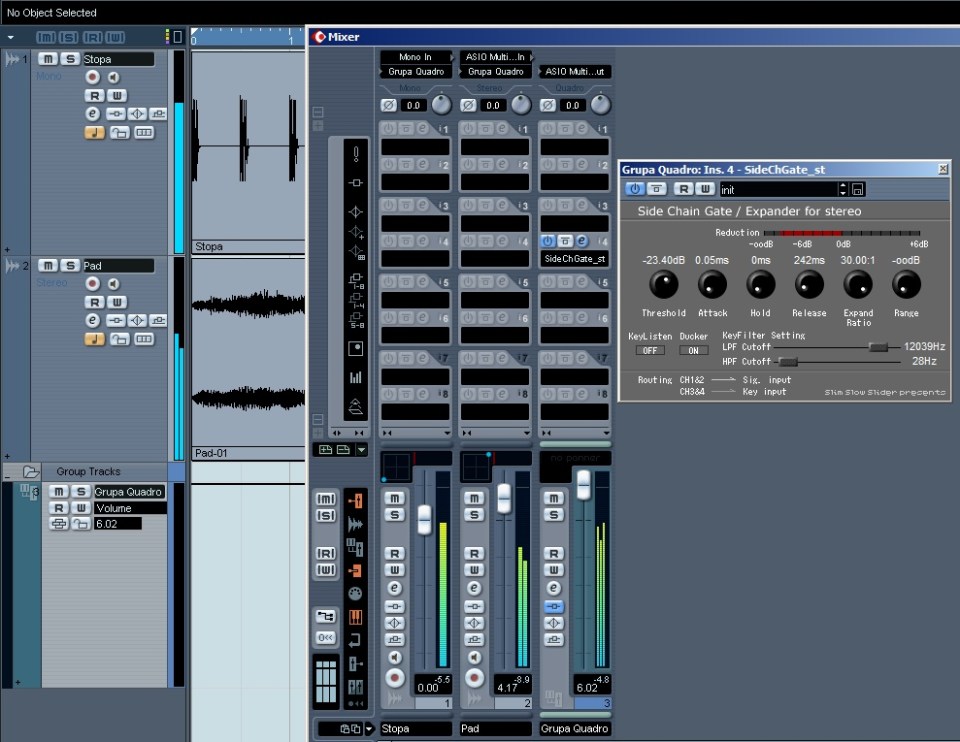Turn off Ducker ON switch in gate plugin
Image resolution: width=960 pixels, height=742 pixels.
tap(693, 350)
